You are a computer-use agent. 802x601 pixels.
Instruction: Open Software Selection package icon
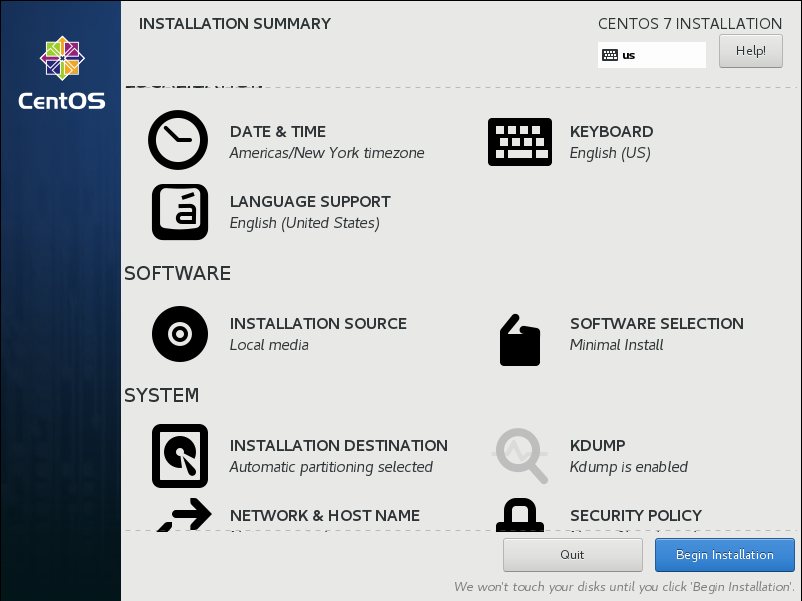pos(520,340)
